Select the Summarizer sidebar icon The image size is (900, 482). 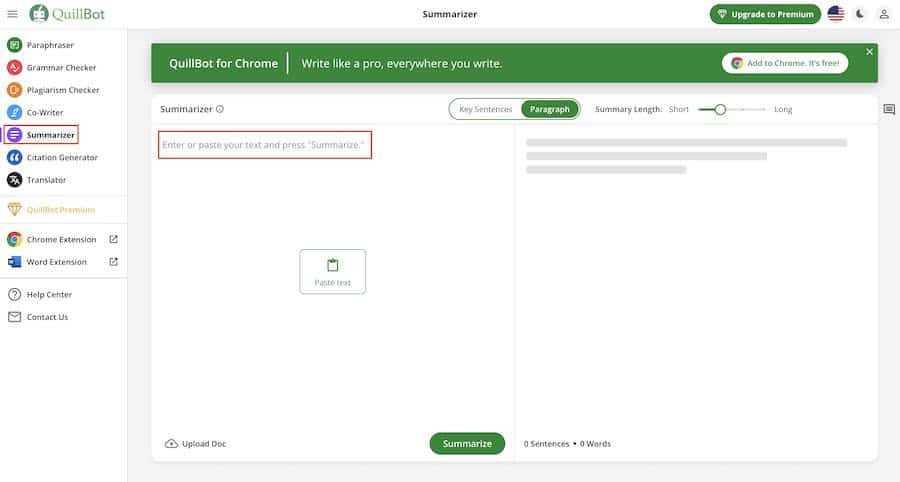(14, 134)
